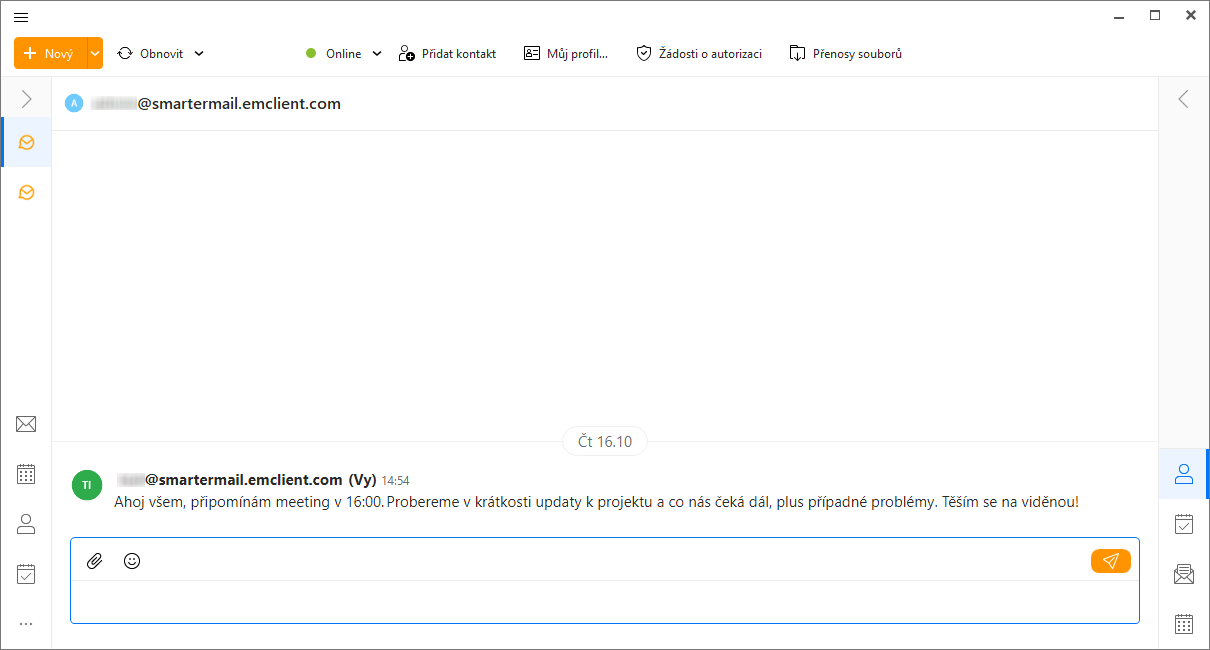Open Contacts in the left sidebar

tap(26, 524)
